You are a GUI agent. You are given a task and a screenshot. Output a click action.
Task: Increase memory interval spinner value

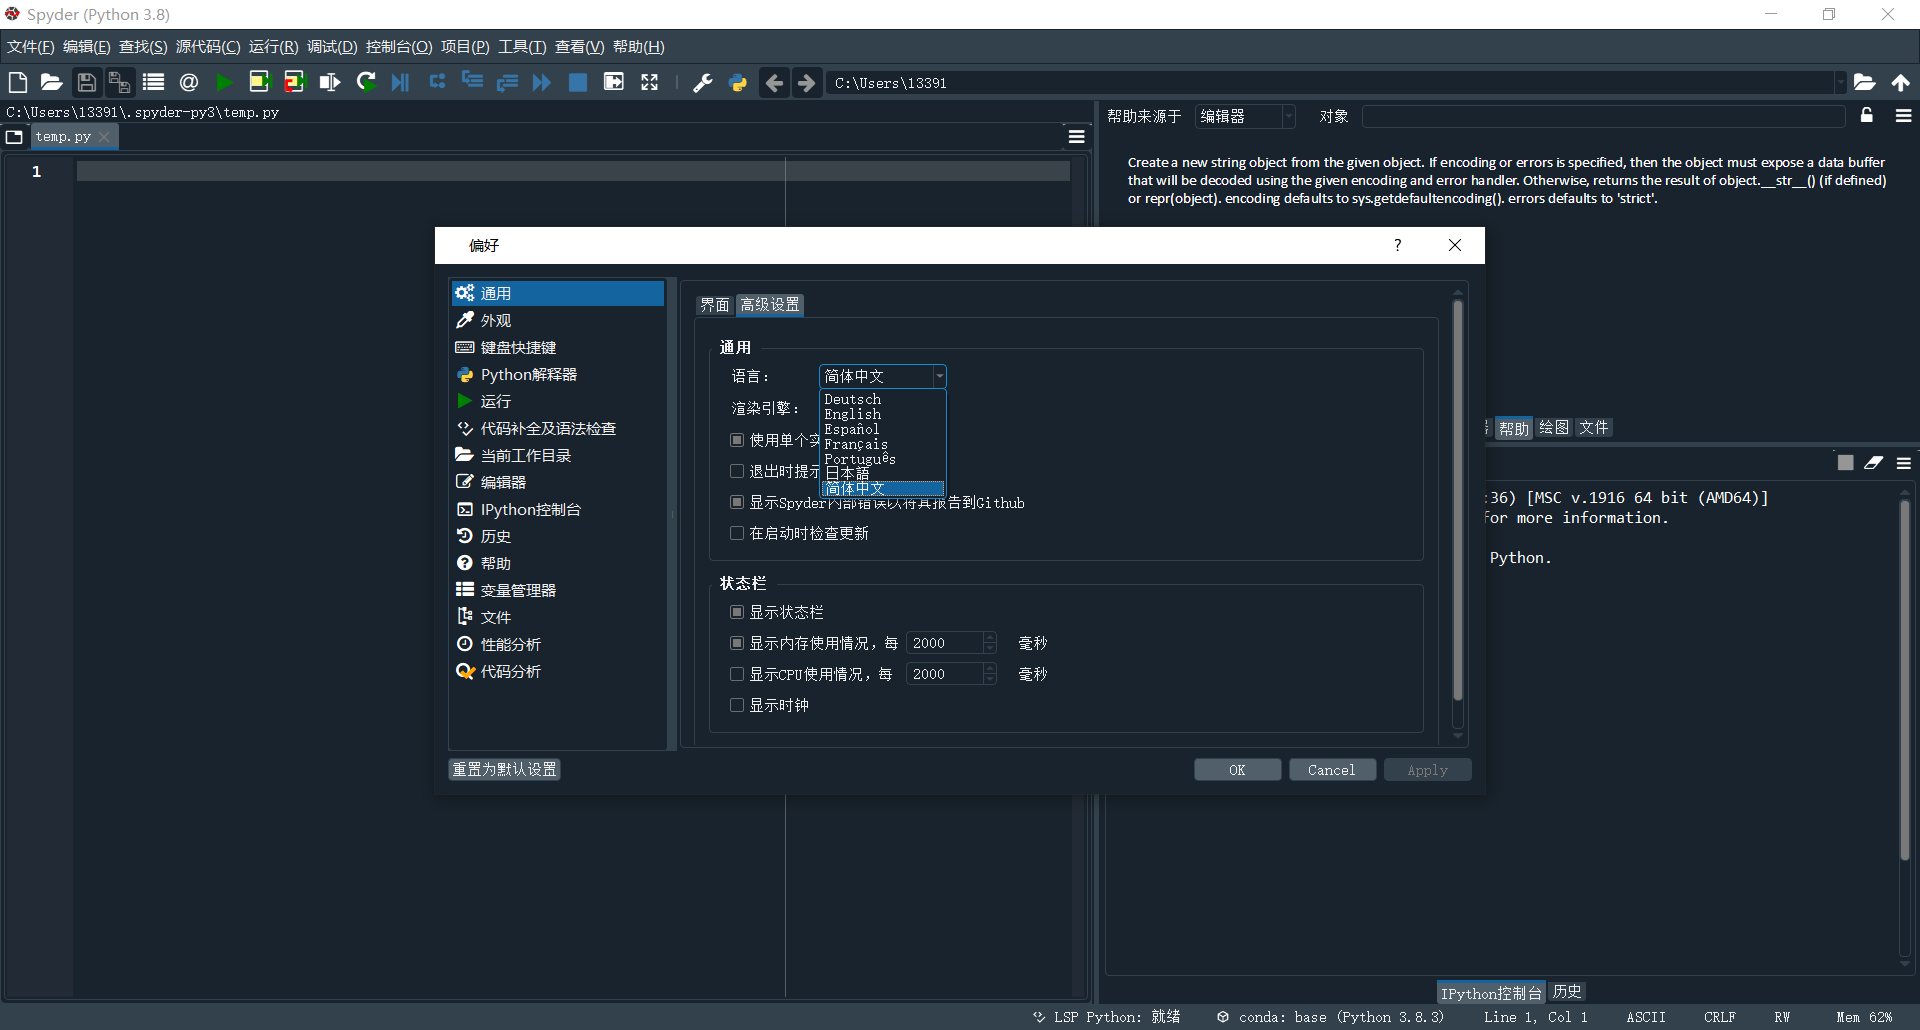point(990,637)
